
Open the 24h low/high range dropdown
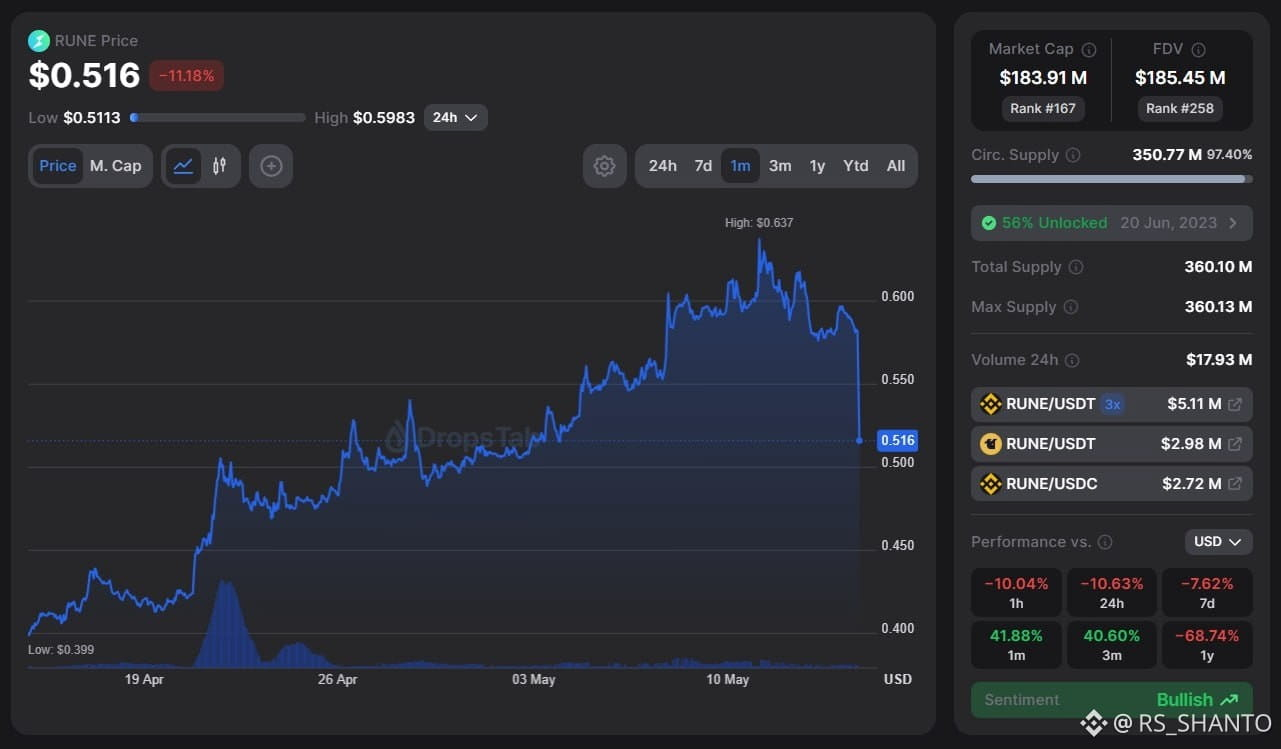tap(456, 118)
